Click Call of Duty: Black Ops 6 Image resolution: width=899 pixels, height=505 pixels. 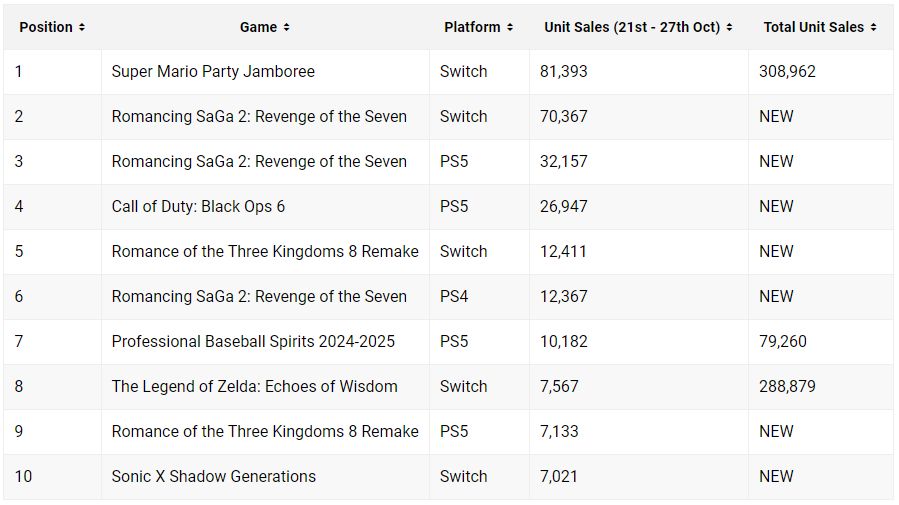[198, 207]
